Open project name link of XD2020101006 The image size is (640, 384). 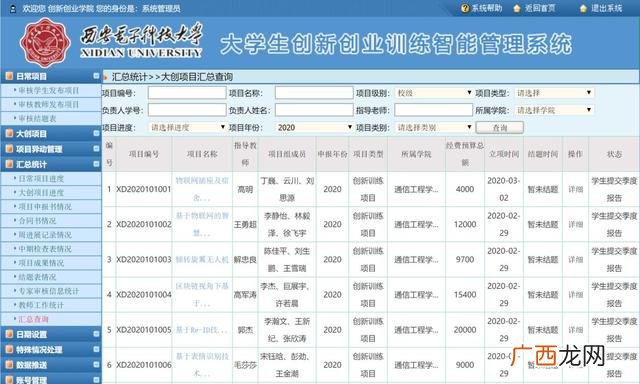pos(202,365)
